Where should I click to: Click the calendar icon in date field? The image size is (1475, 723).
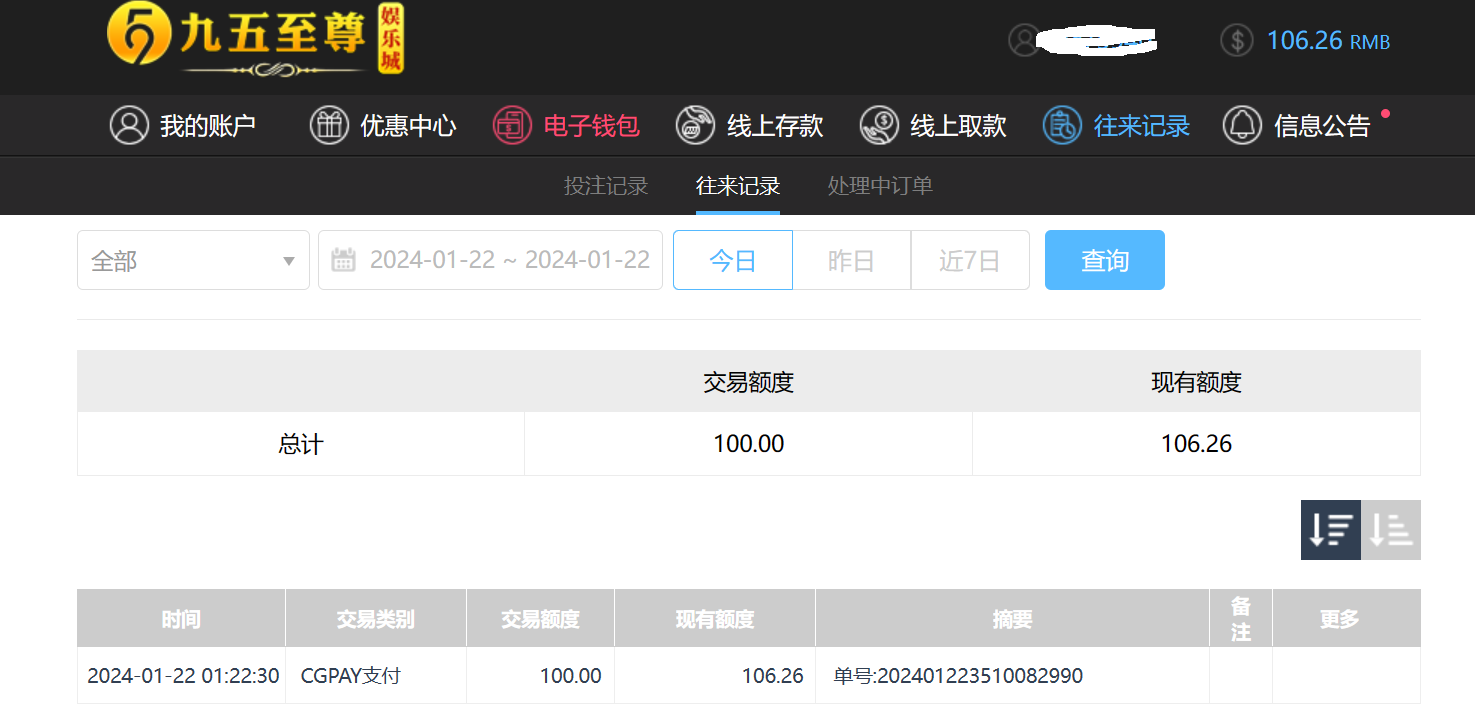343,261
